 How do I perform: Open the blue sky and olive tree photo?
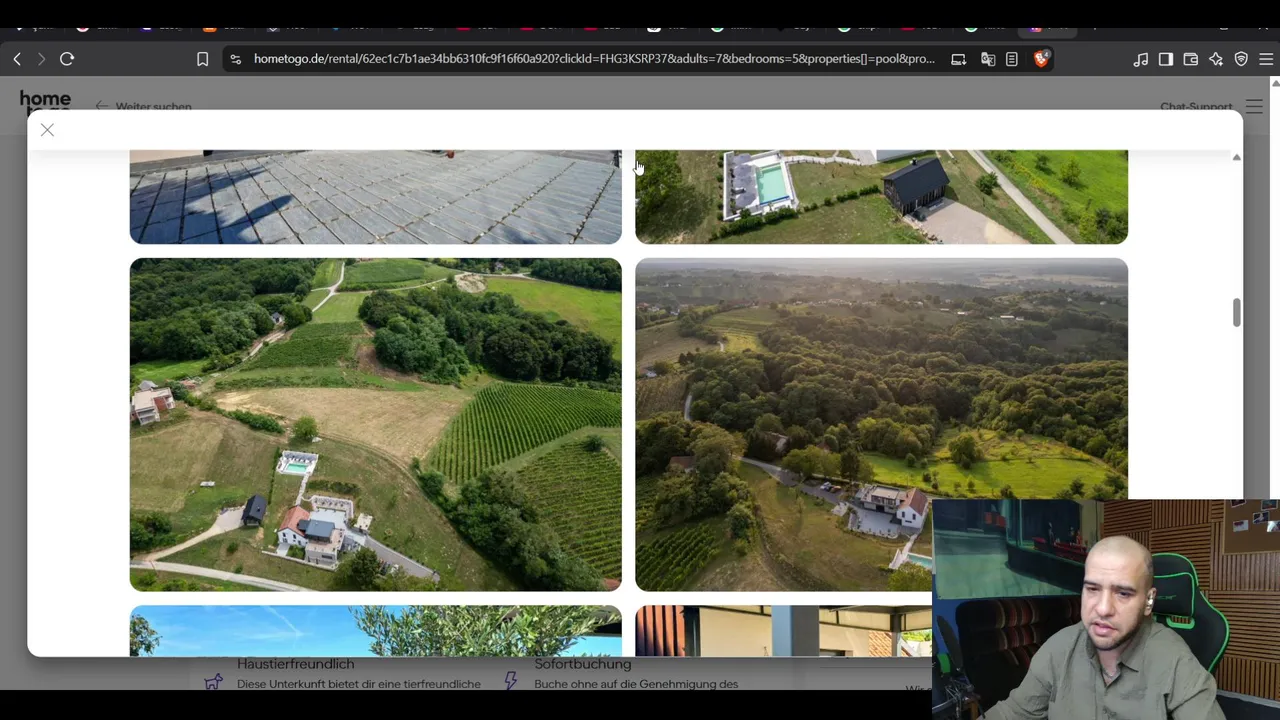(375, 631)
